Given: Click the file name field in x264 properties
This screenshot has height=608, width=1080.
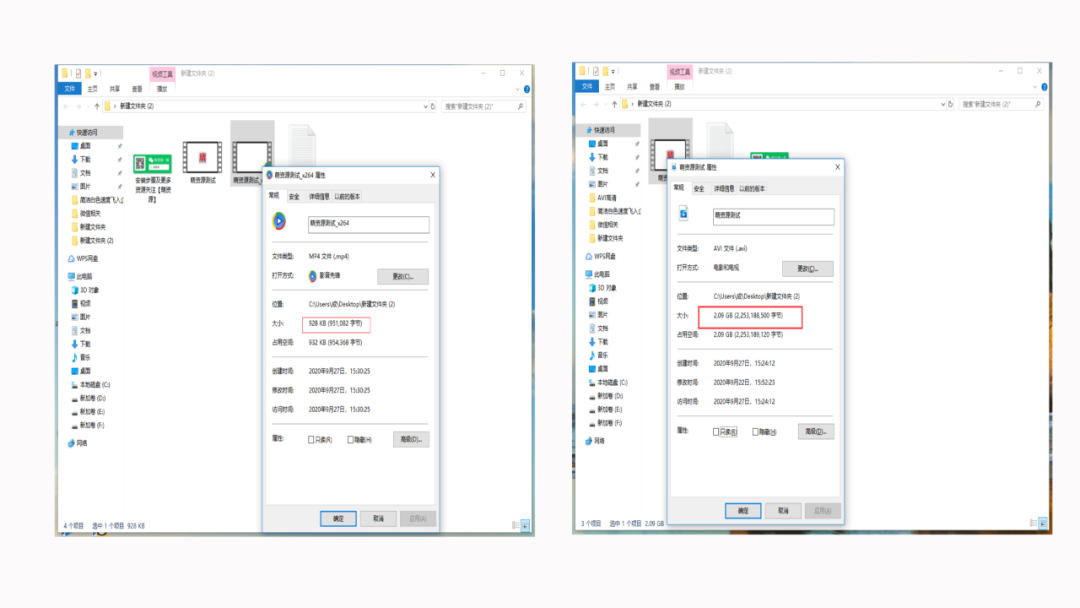Looking at the screenshot, I should (367, 225).
